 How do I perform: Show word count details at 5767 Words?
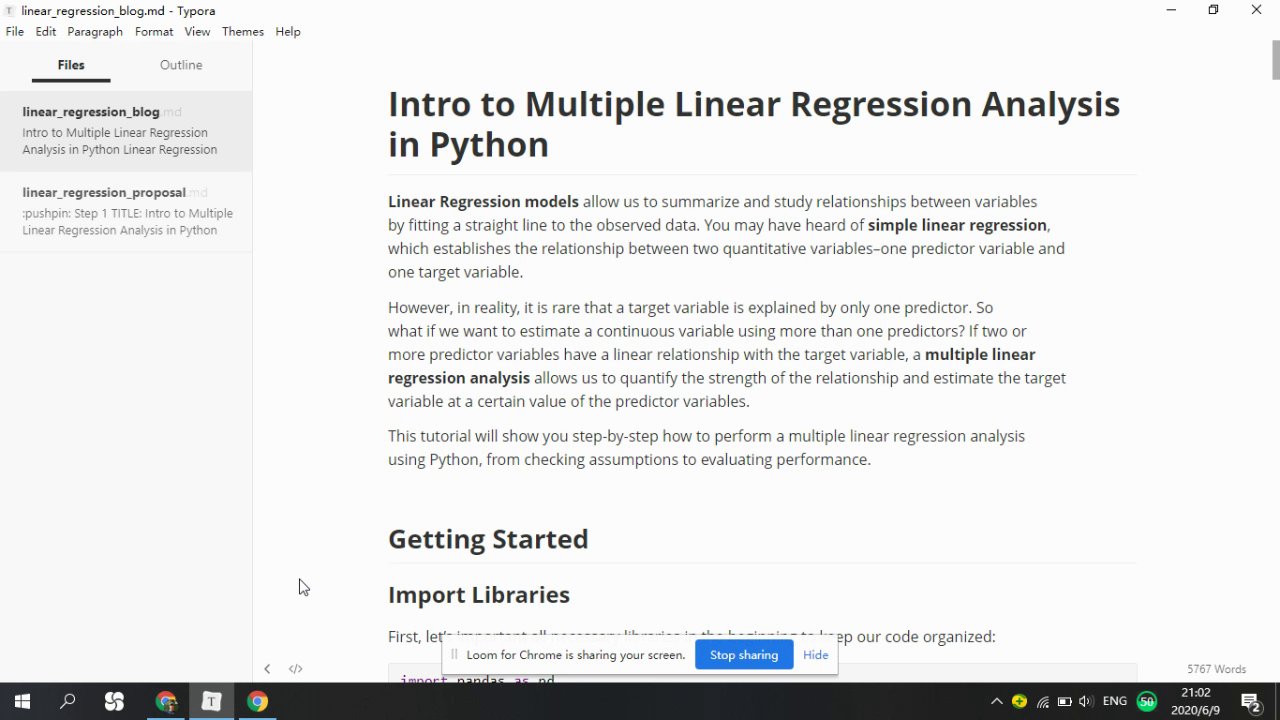coord(1216,669)
